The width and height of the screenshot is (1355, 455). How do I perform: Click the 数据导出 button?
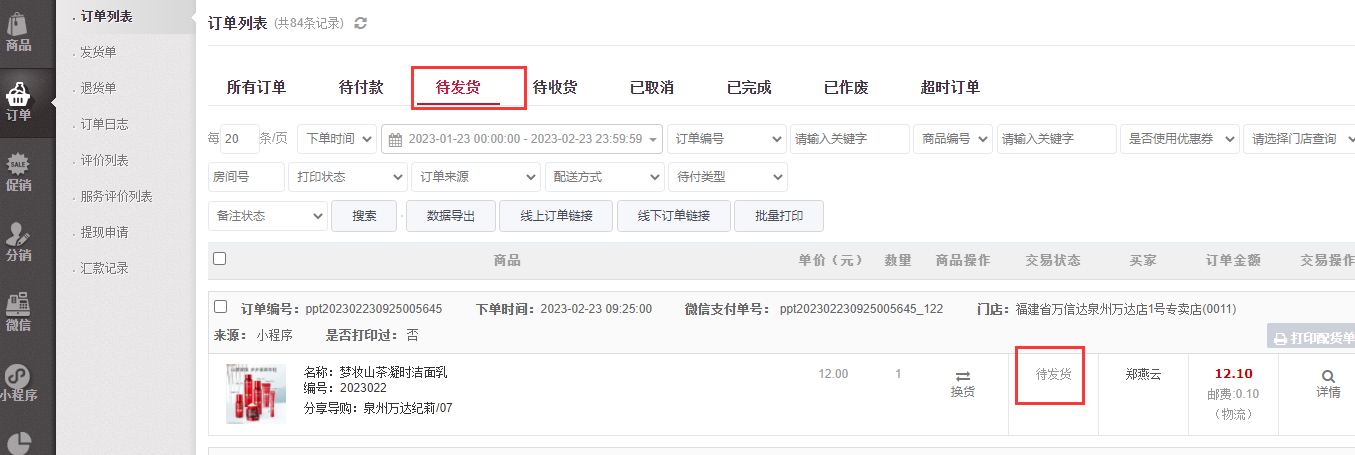click(451, 216)
